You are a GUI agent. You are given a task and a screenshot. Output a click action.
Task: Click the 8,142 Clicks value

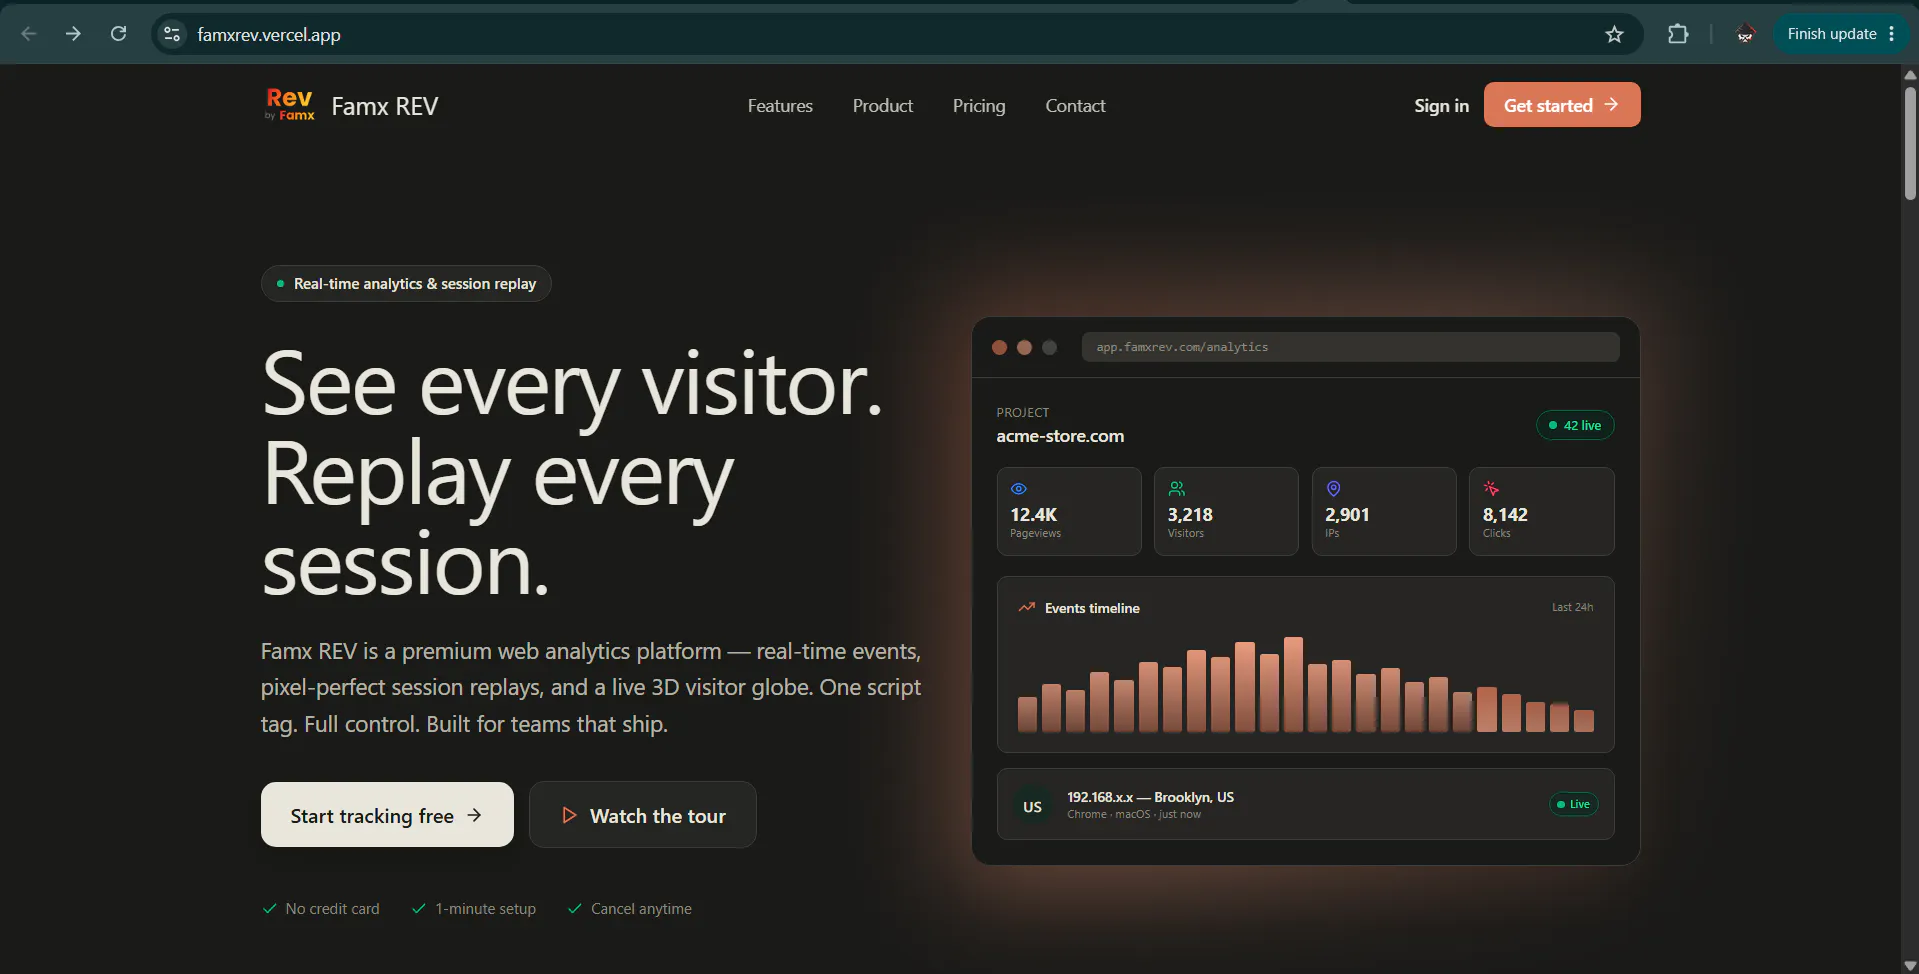(1505, 515)
